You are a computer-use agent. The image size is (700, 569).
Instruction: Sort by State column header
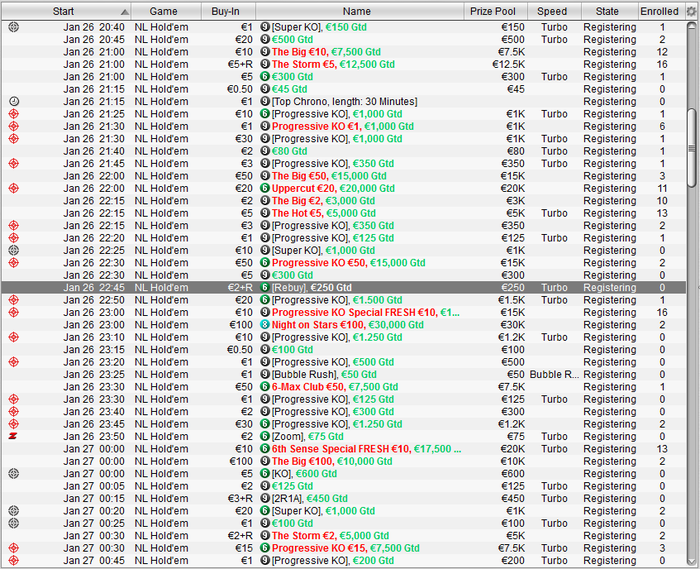610,11
